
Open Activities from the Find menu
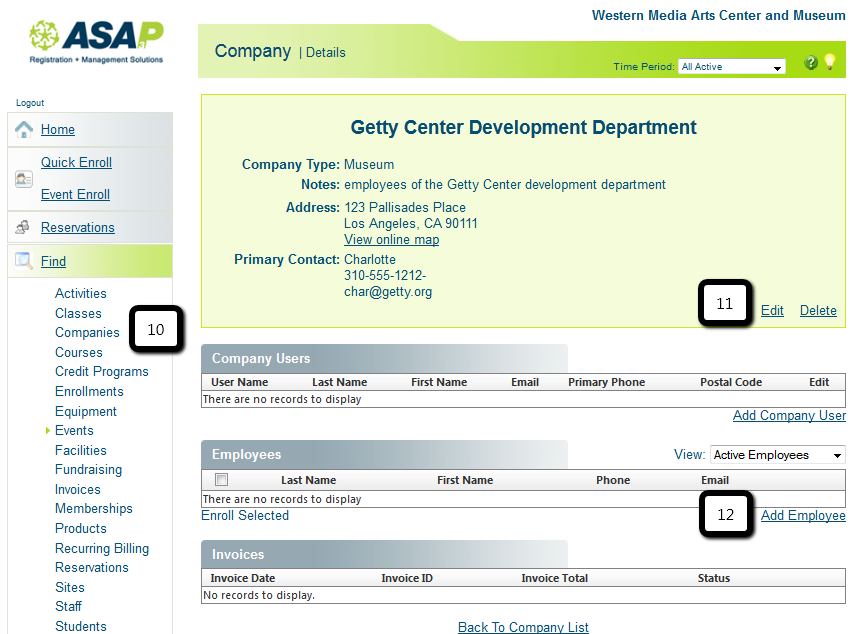click(80, 293)
